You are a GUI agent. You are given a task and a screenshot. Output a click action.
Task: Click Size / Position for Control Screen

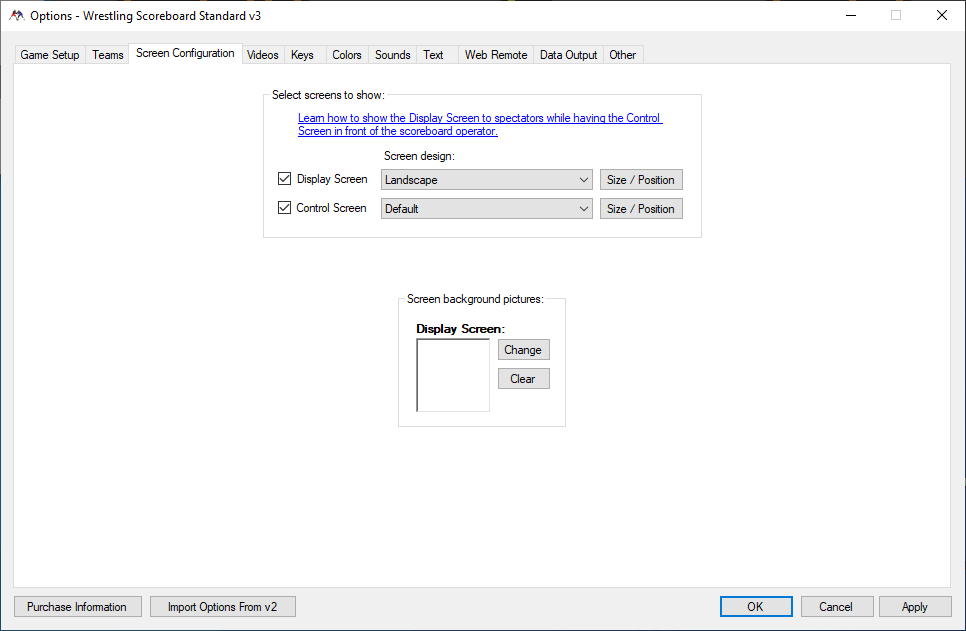(641, 209)
